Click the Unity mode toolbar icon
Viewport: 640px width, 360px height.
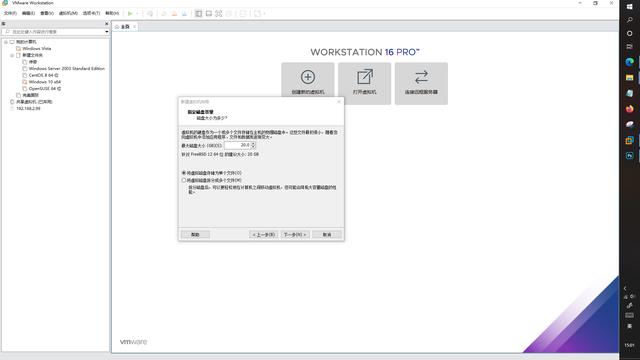229,13
